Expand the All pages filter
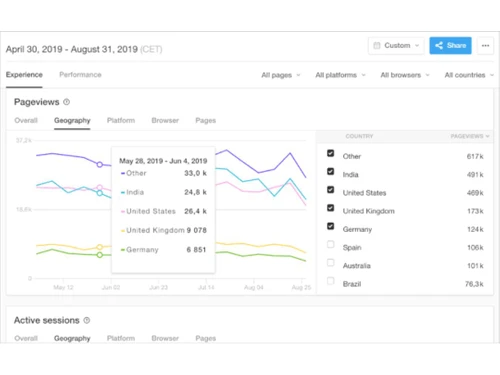Image resolution: width=500 pixels, height=375 pixels. pyautogui.click(x=281, y=75)
